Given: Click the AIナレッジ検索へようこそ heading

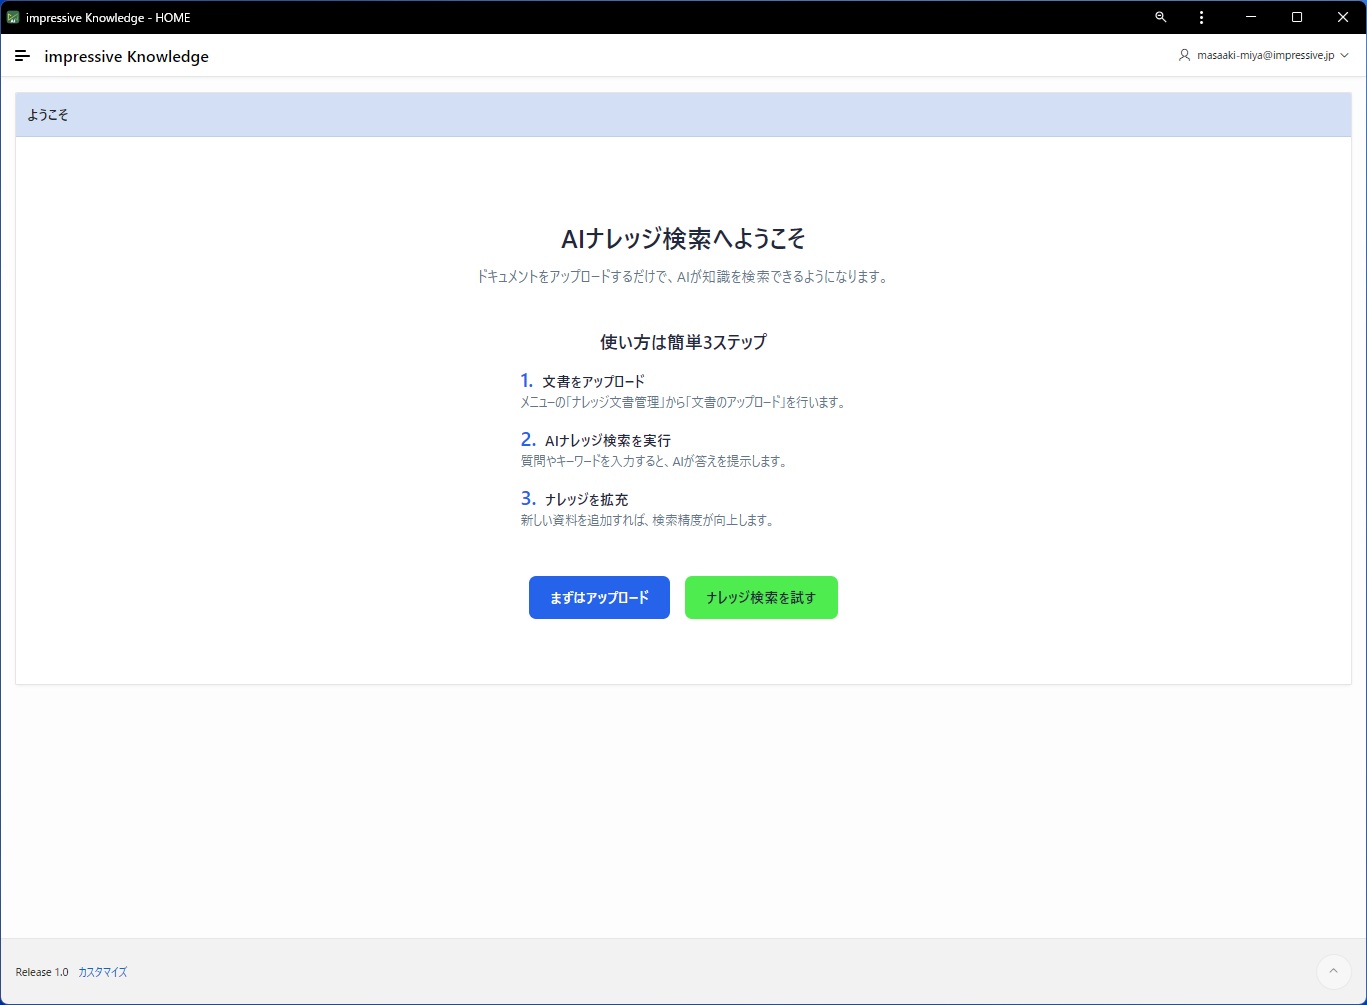Looking at the screenshot, I should click(683, 239).
